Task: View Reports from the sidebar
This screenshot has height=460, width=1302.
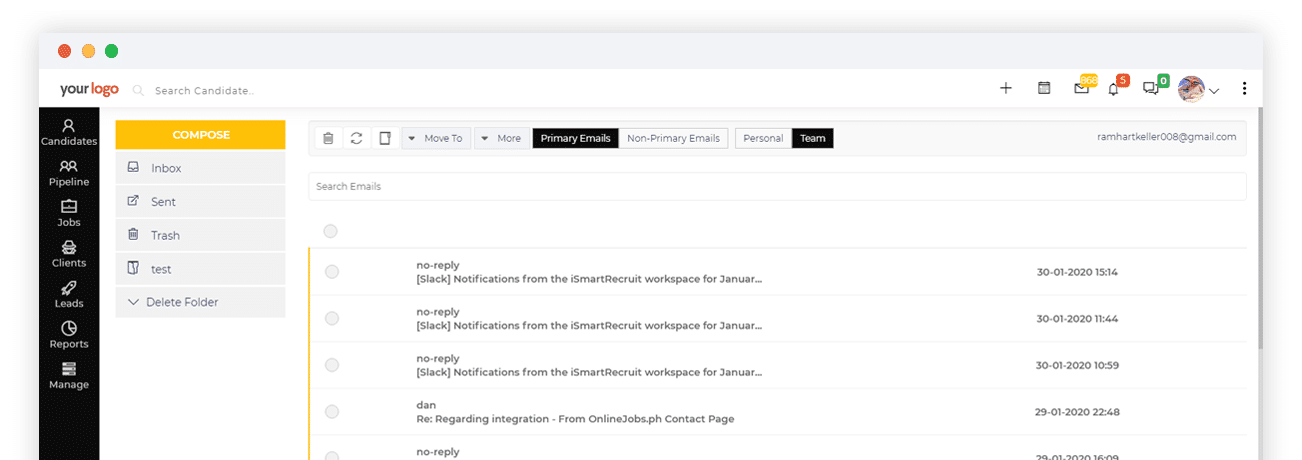Action: point(68,335)
